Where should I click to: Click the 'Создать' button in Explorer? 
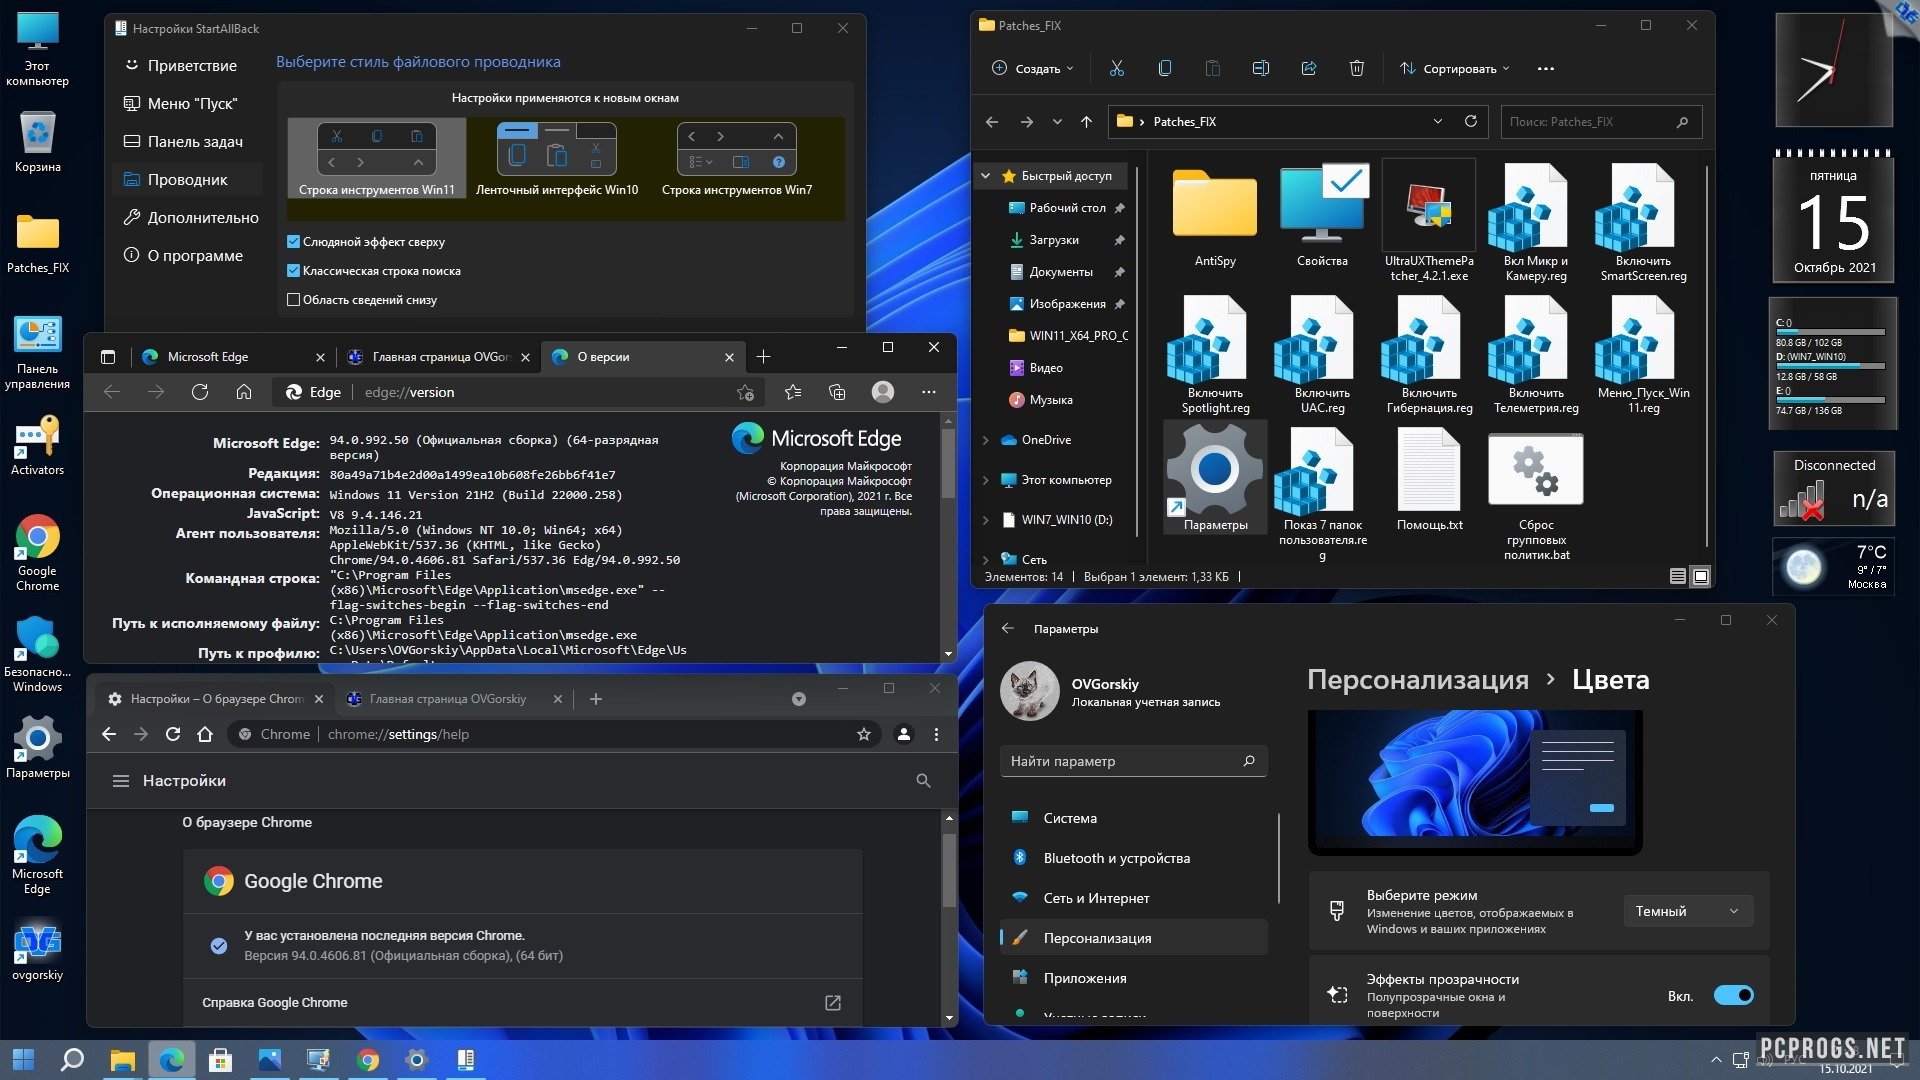coord(1032,68)
